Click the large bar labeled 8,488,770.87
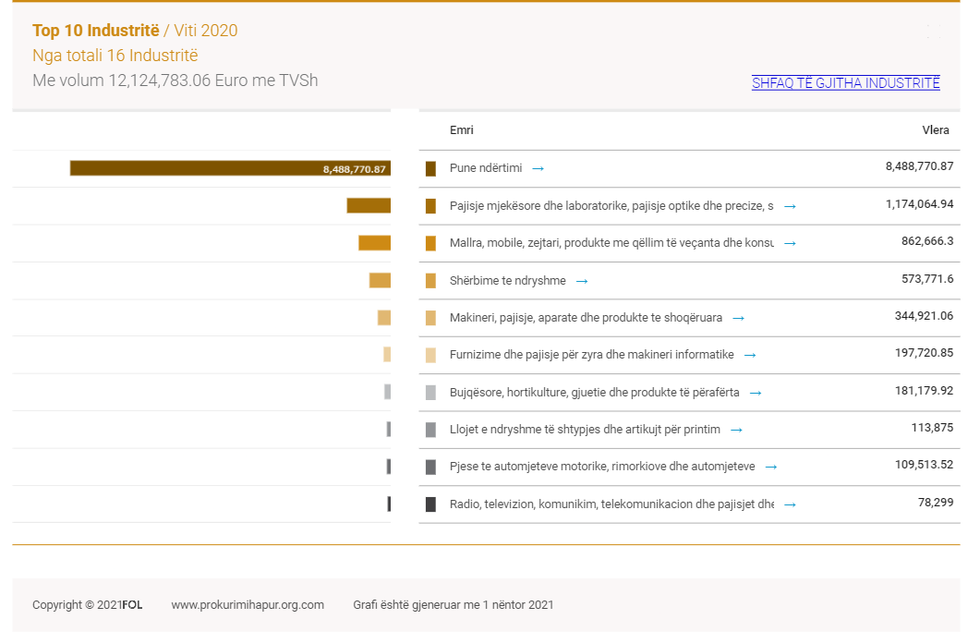980x633 pixels. pos(230,169)
